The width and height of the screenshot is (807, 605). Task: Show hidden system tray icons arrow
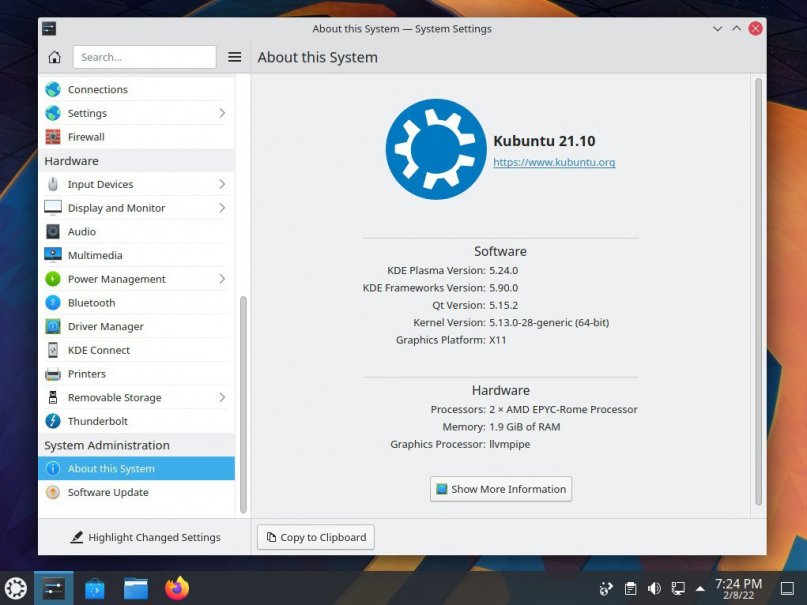click(x=700, y=588)
